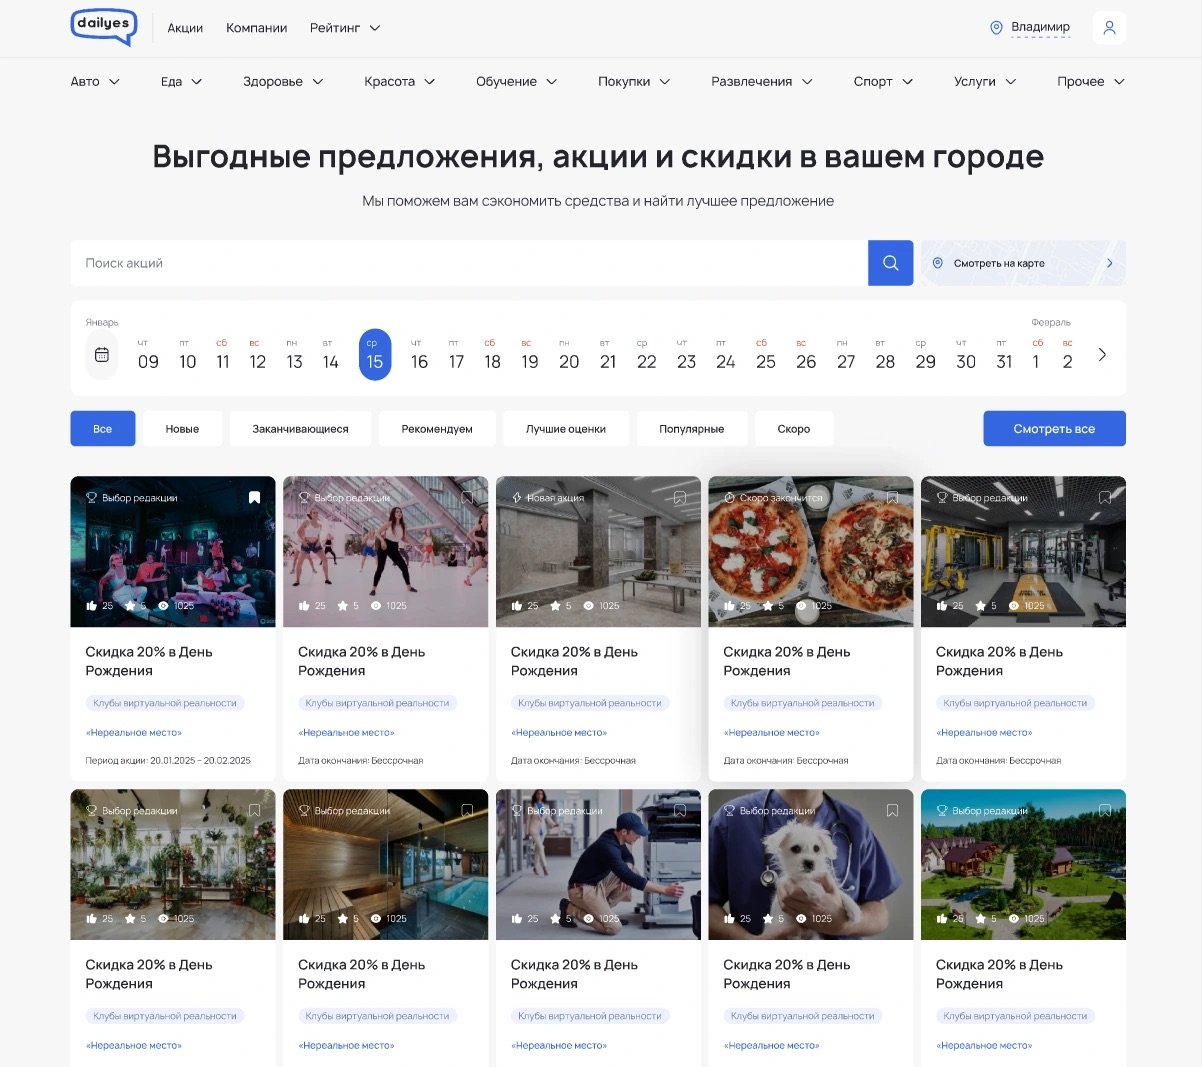Open the Компании menu item
The width and height of the screenshot is (1202, 1067).
(x=256, y=28)
